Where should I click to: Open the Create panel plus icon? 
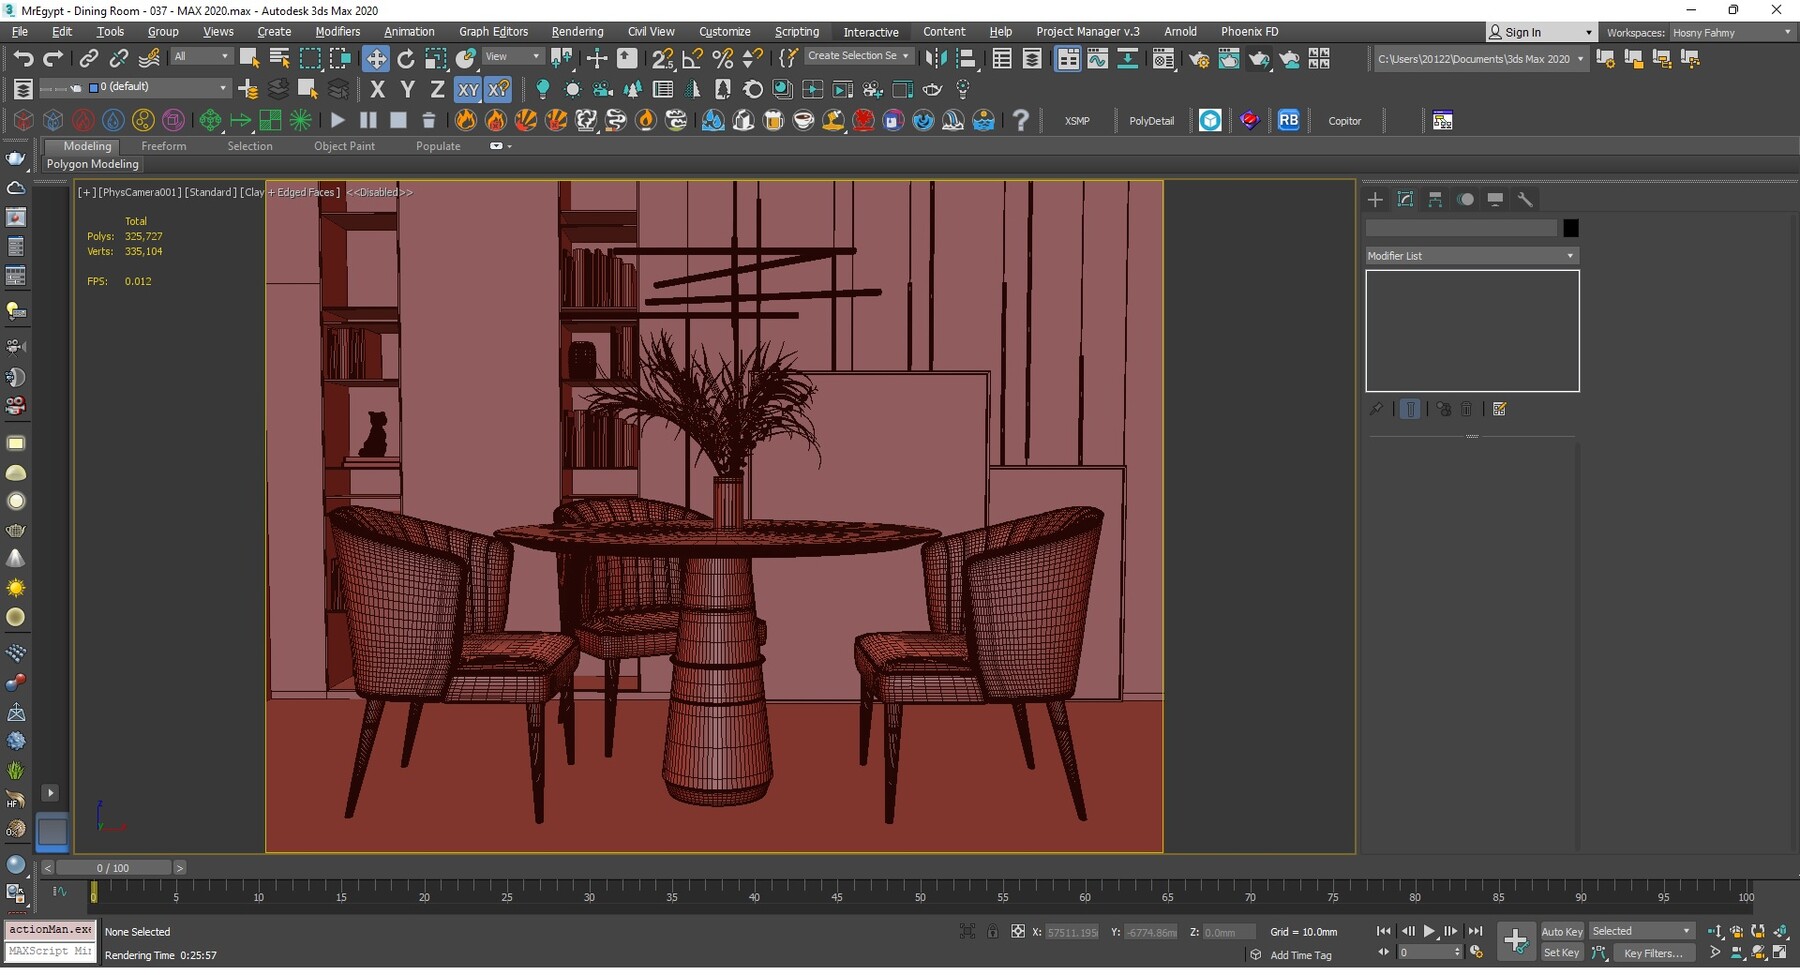point(1375,199)
